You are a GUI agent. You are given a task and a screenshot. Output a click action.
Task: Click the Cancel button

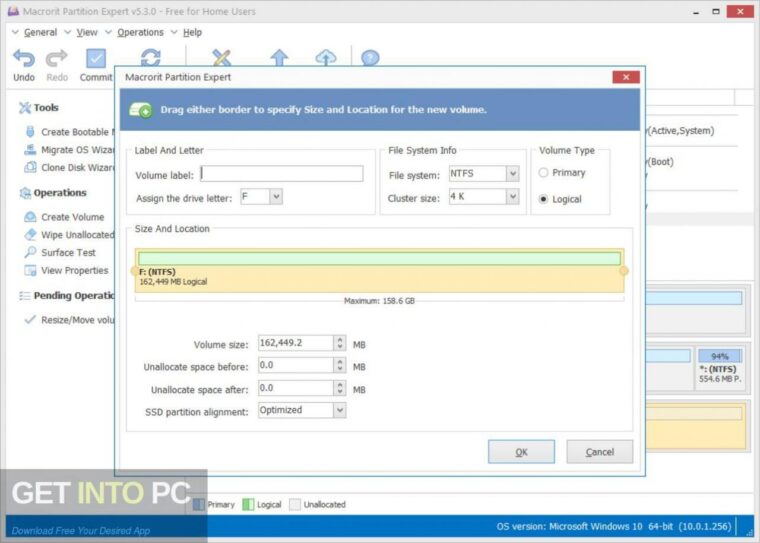pos(600,452)
